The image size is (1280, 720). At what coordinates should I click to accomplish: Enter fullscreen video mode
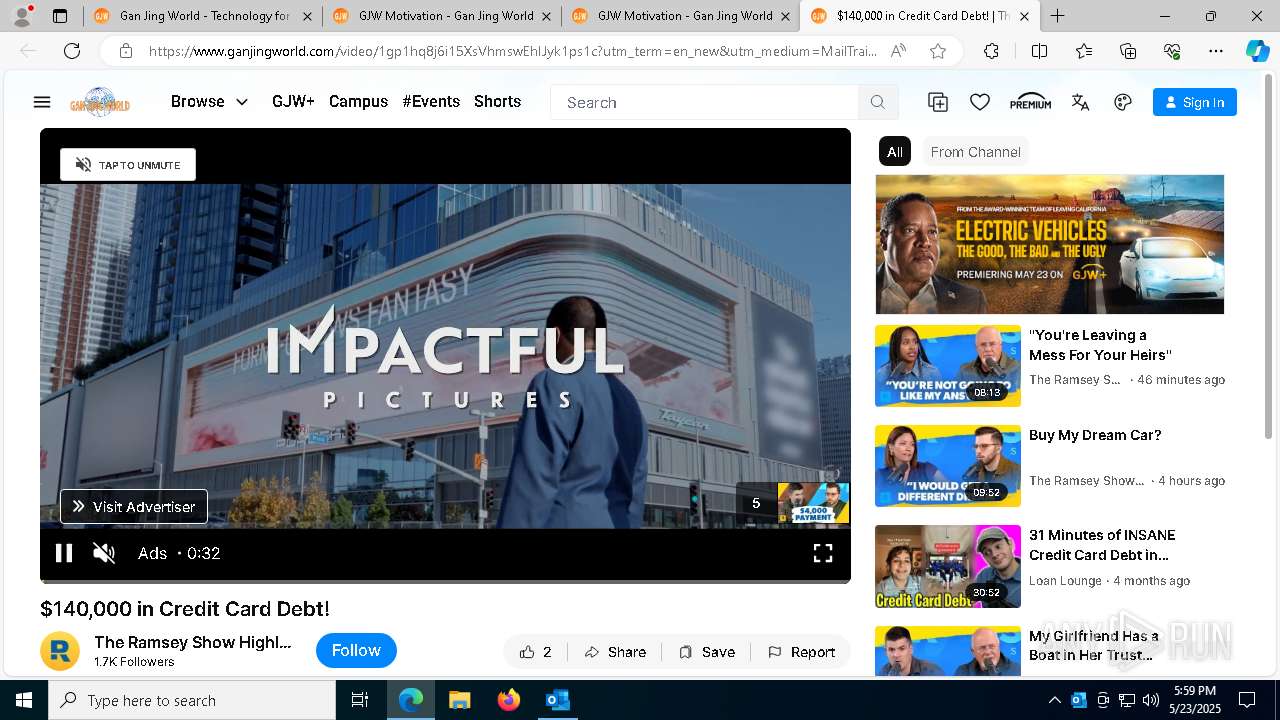point(823,553)
